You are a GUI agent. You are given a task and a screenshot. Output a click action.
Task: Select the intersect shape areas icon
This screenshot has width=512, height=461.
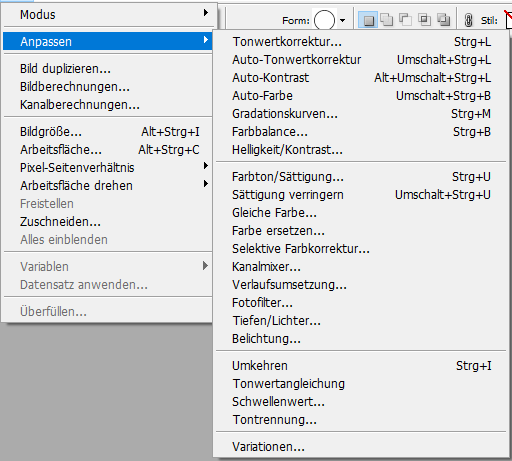tap(425, 20)
